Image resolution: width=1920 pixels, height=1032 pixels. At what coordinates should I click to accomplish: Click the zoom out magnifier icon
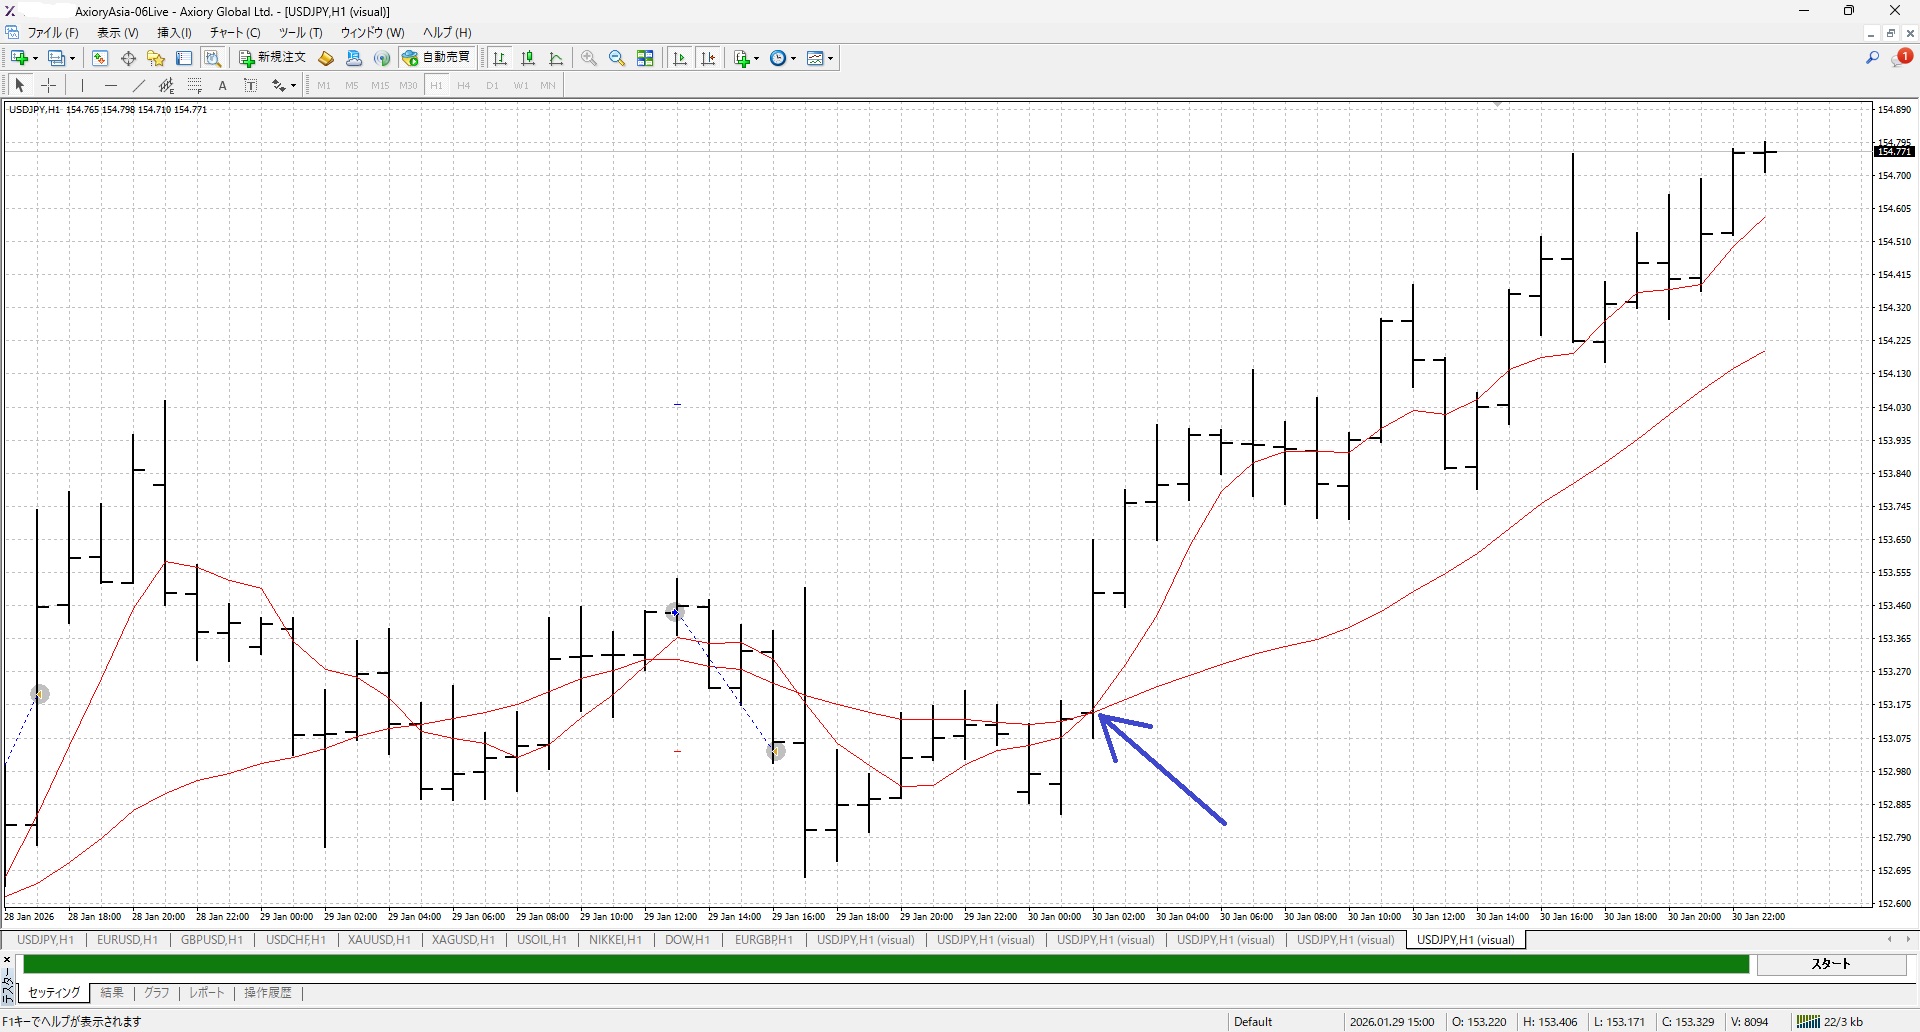pos(617,58)
